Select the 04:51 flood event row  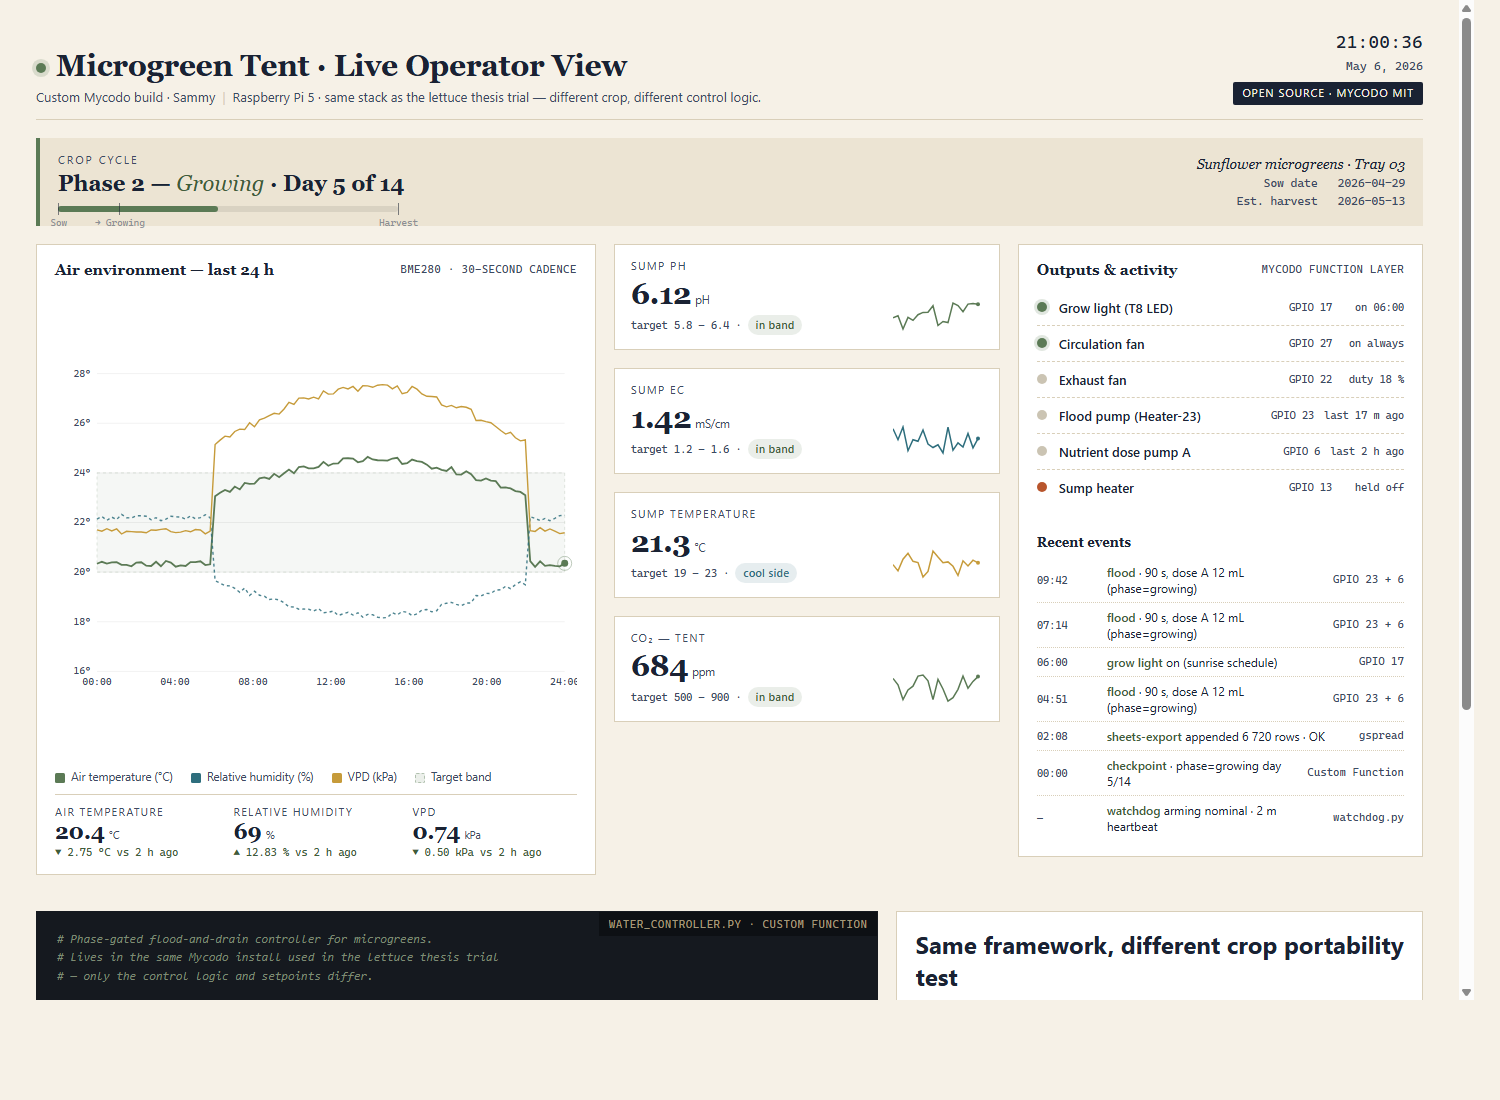tap(1220, 699)
